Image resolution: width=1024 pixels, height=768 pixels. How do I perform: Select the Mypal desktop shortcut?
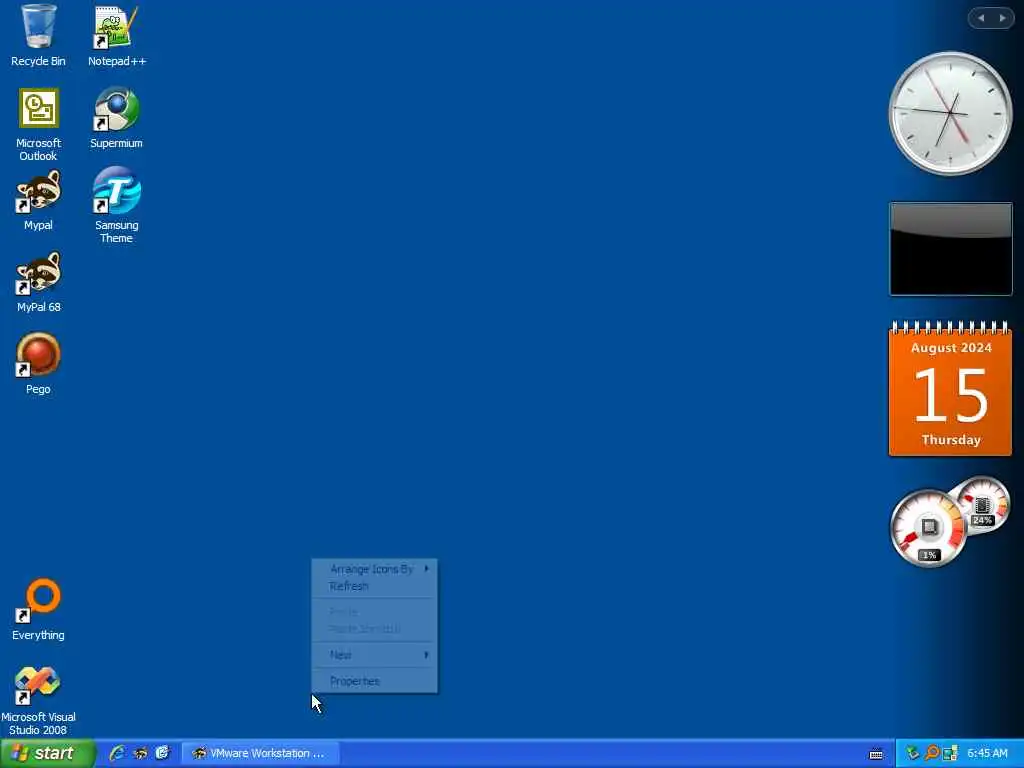(x=38, y=200)
